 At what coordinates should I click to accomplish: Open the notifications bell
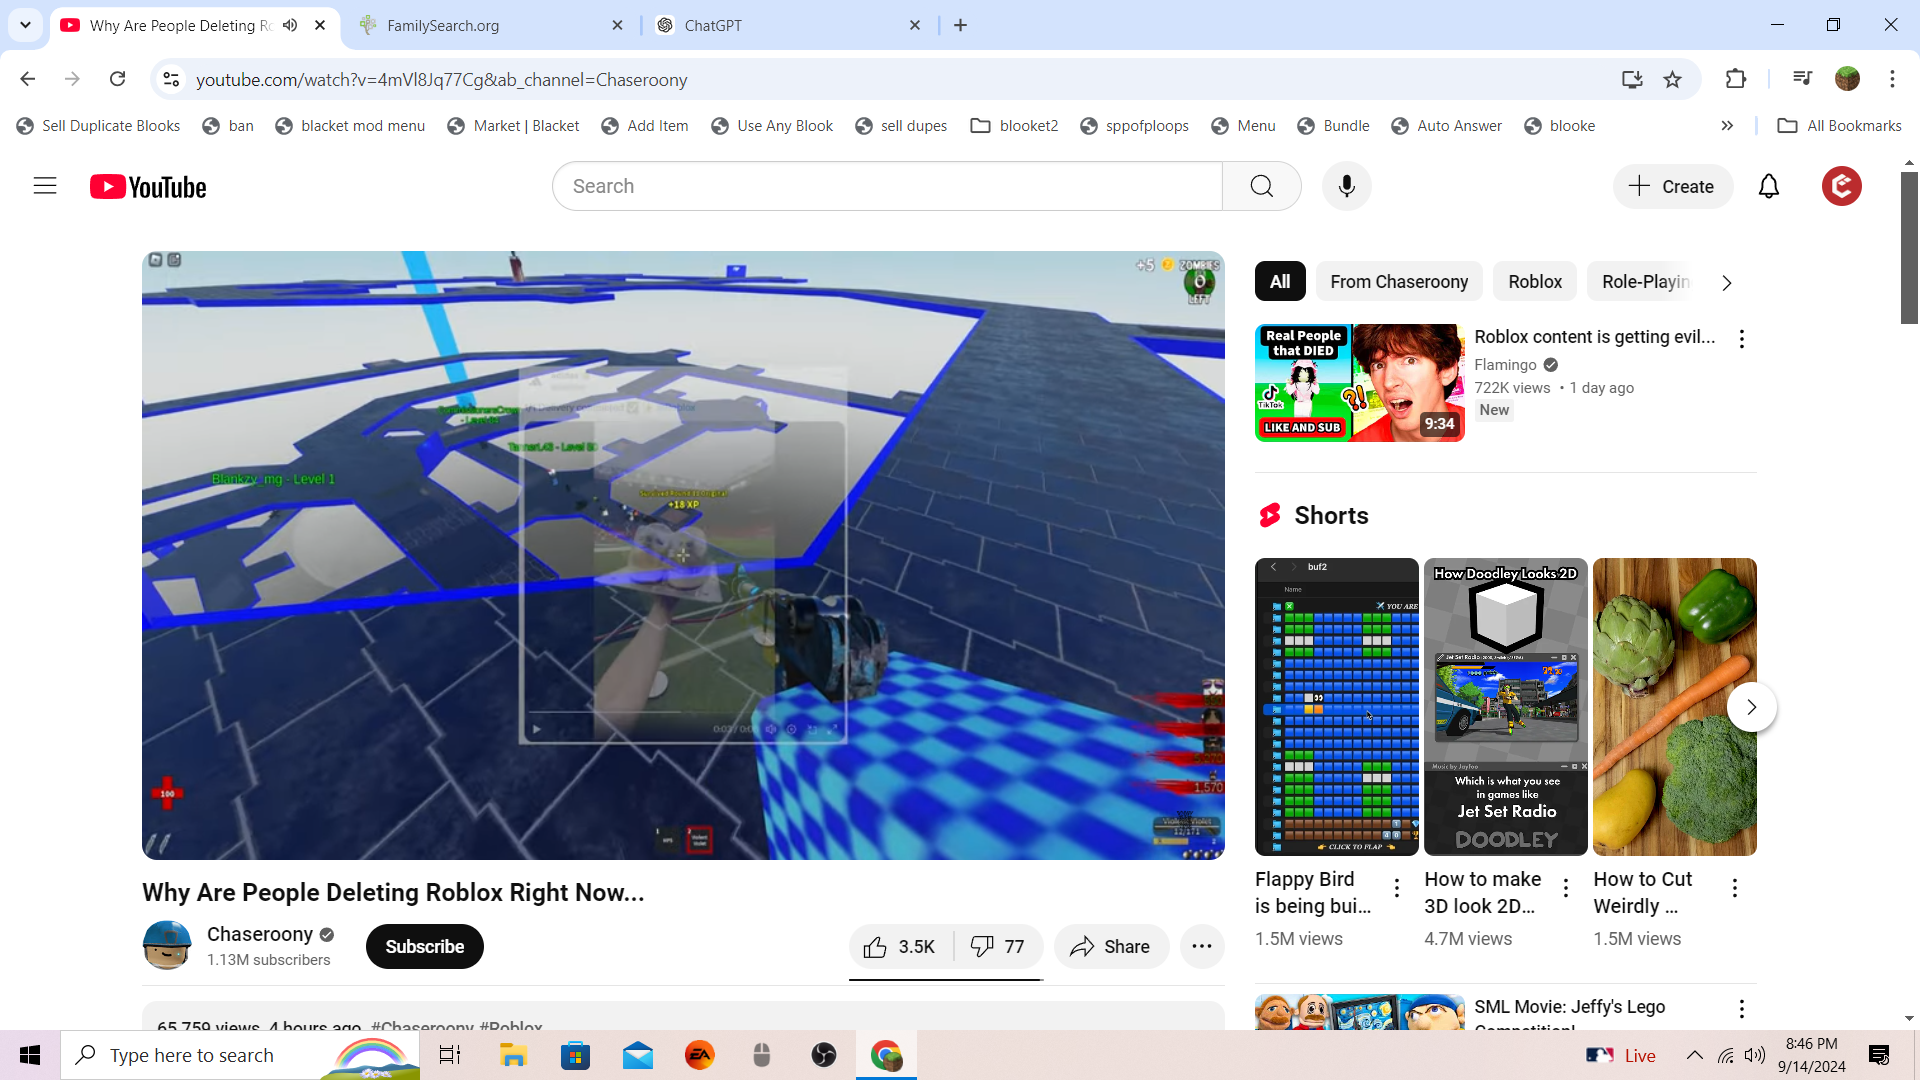[x=1768, y=186]
